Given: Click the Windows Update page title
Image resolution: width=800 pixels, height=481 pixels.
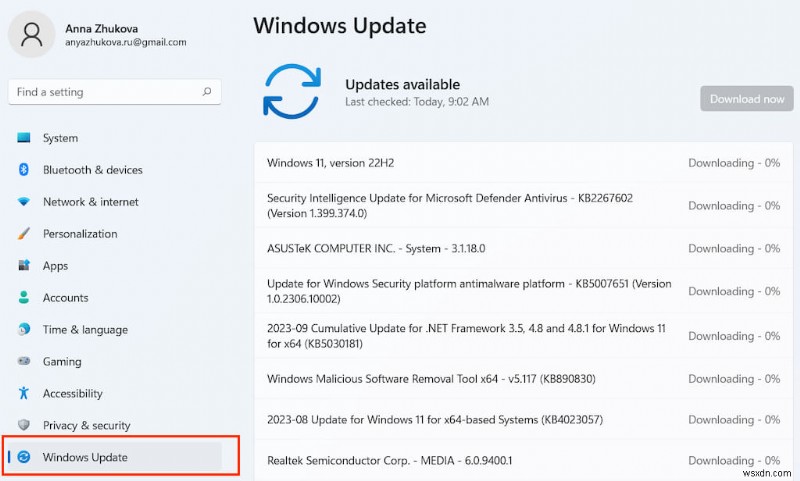Looking at the screenshot, I should [340, 26].
